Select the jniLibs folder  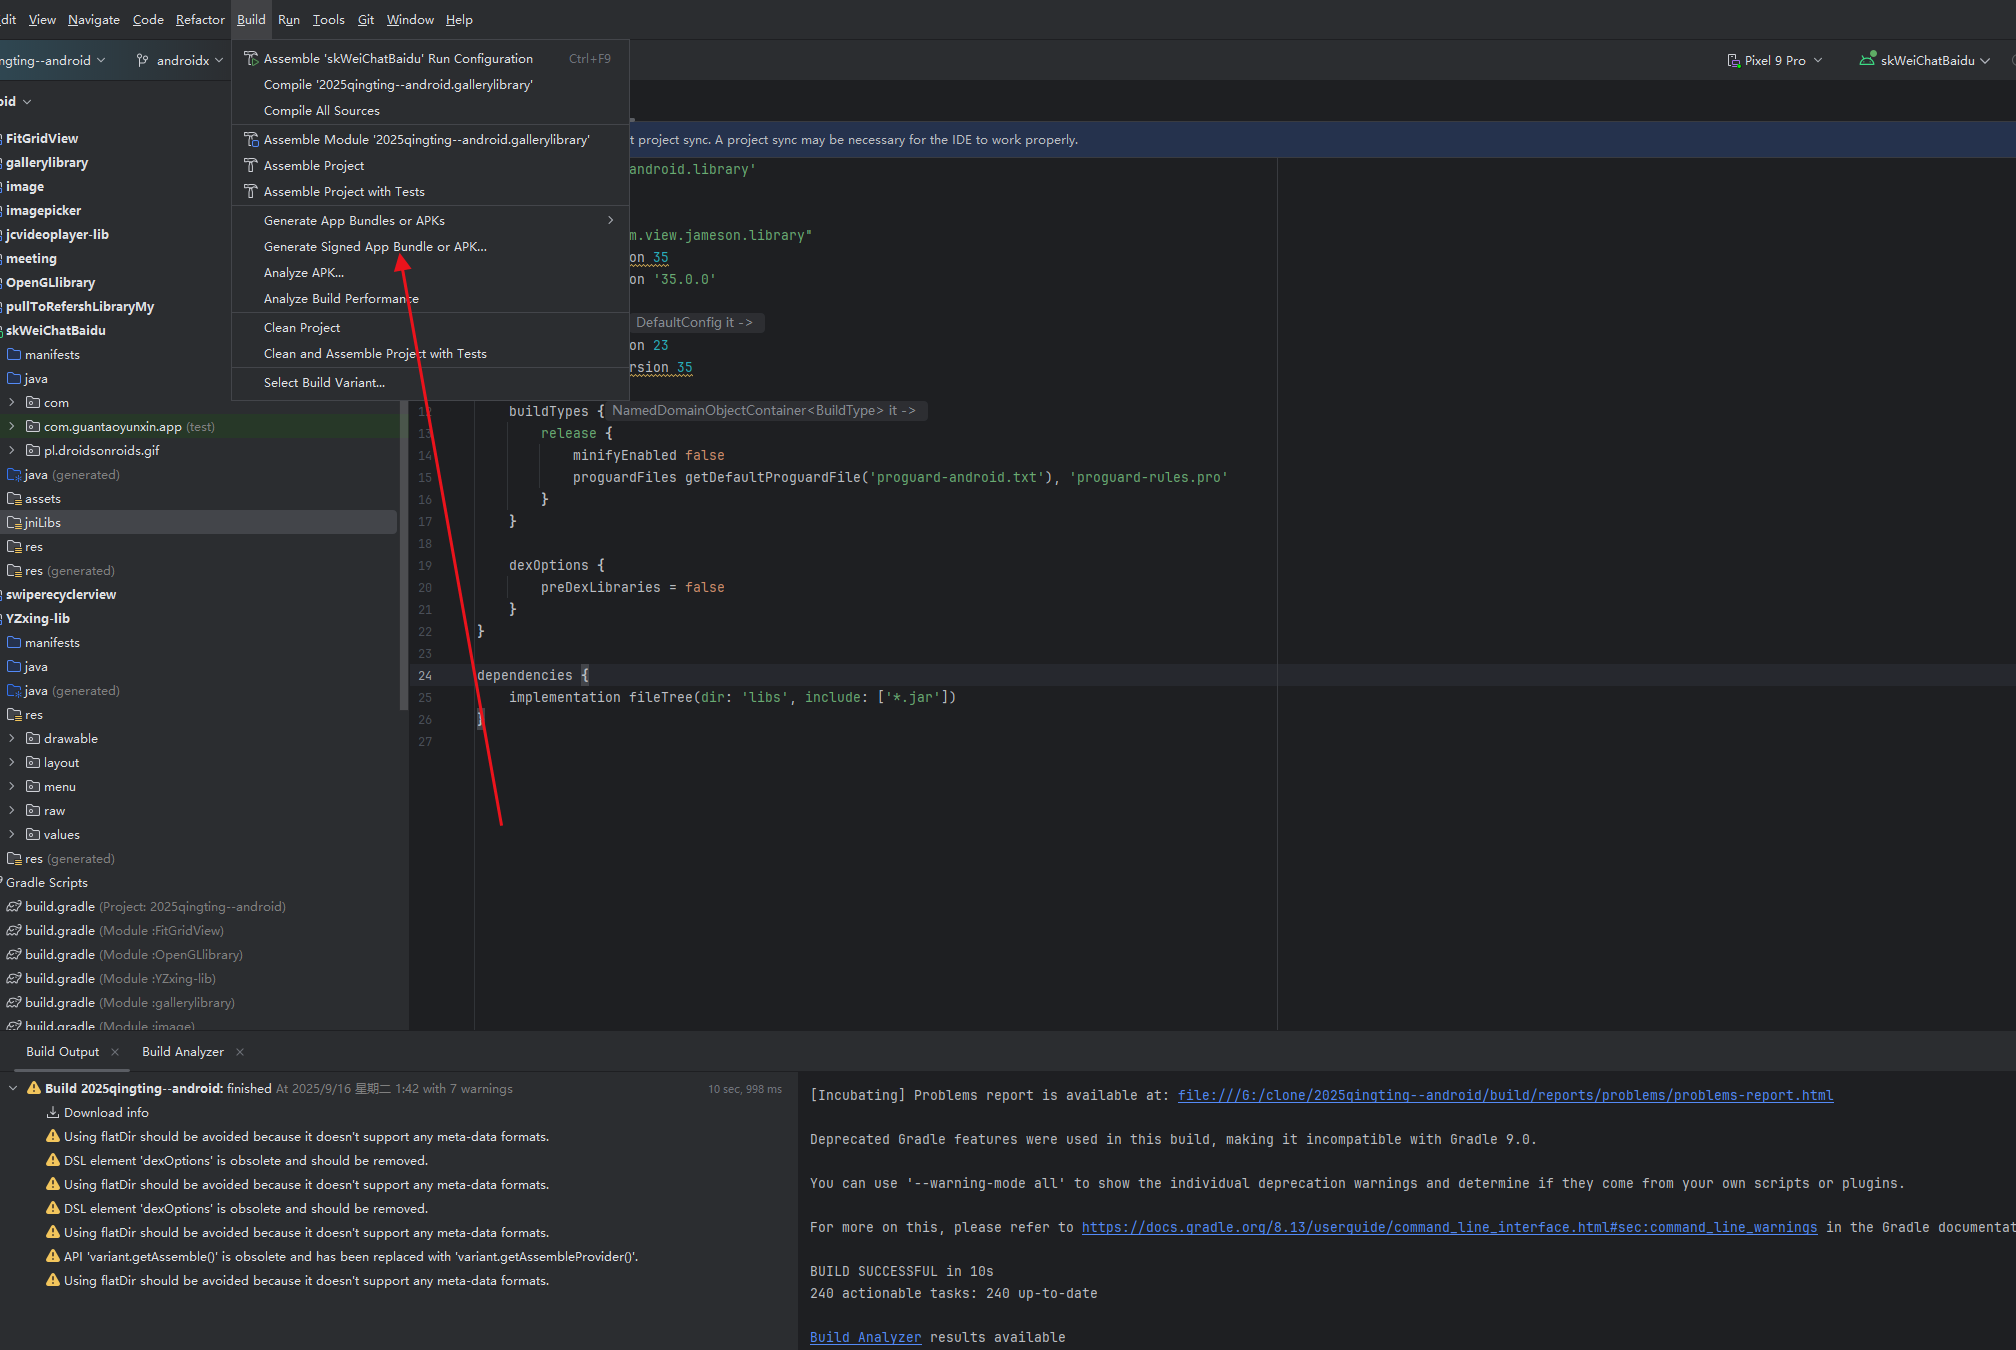pyautogui.click(x=198, y=522)
